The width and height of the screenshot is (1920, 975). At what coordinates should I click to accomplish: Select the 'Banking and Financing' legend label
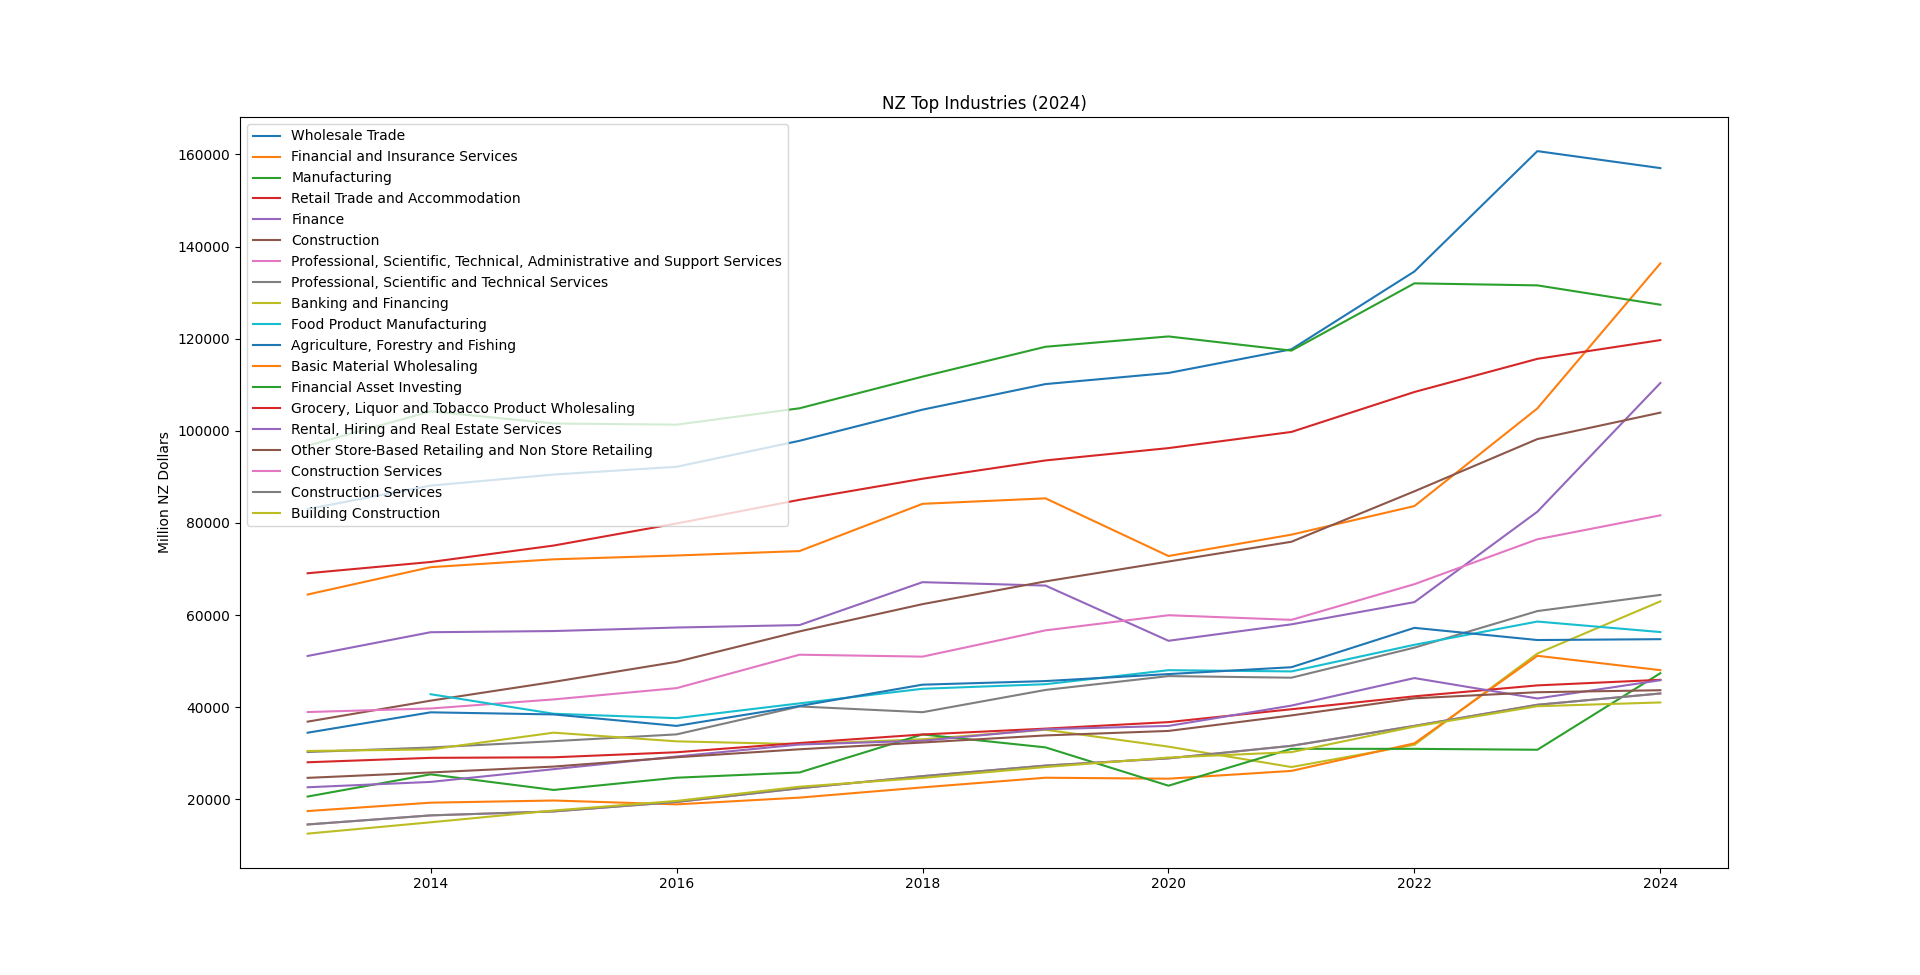(x=369, y=304)
